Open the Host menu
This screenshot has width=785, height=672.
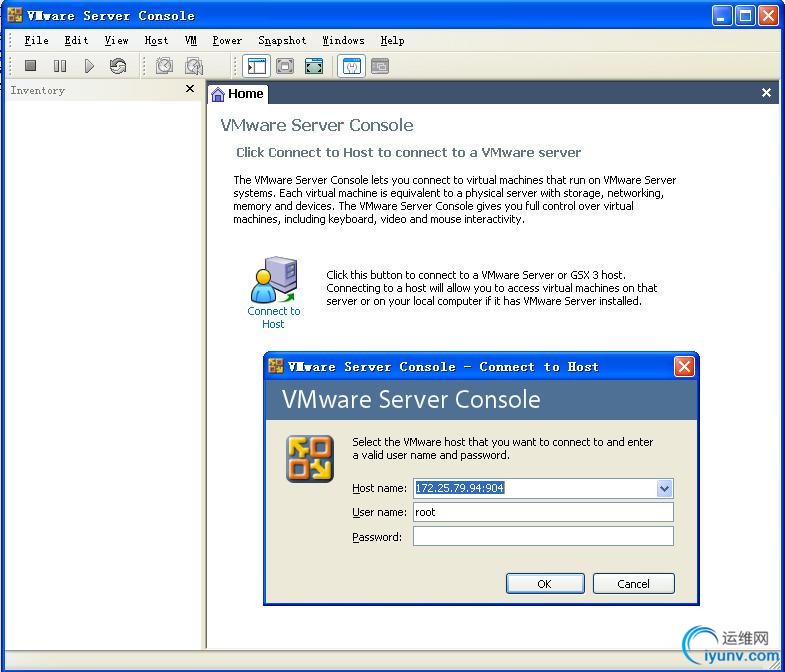(x=156, y=41)
